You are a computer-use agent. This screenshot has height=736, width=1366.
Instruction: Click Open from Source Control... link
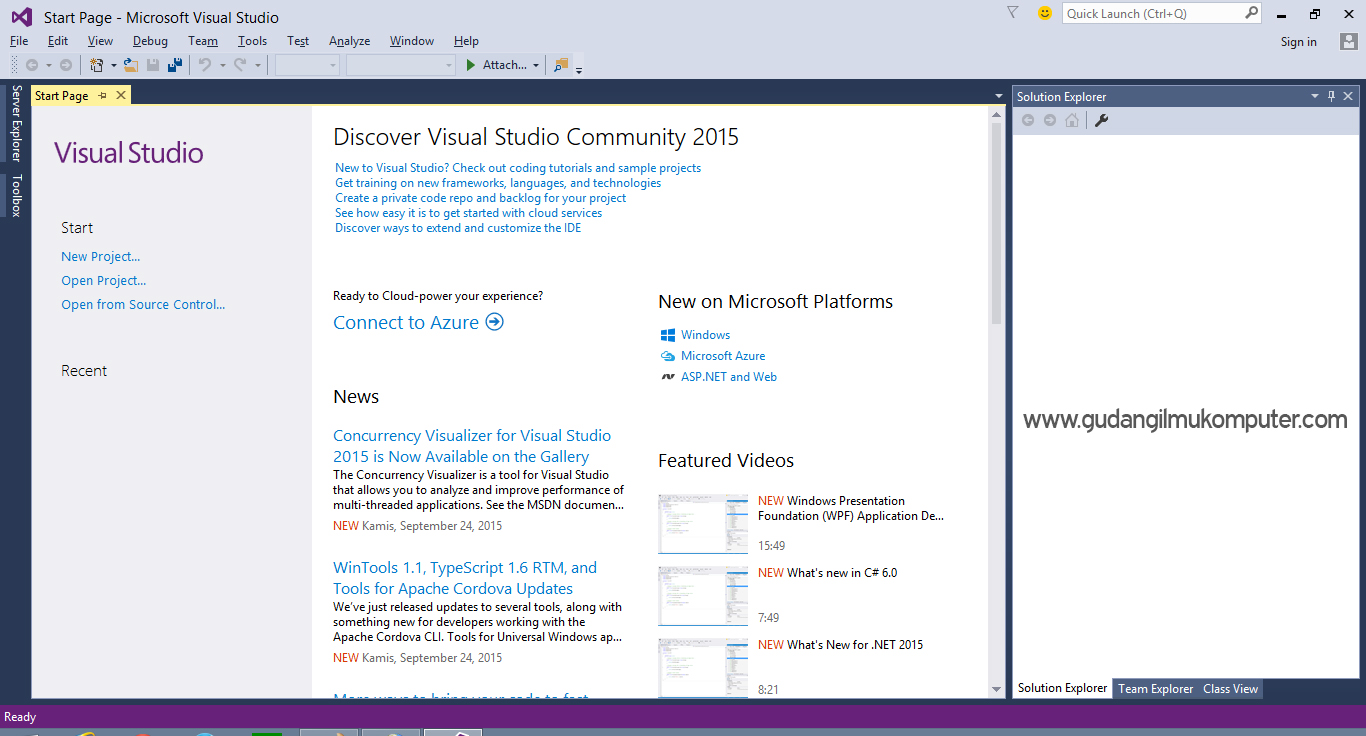[143, 305]
